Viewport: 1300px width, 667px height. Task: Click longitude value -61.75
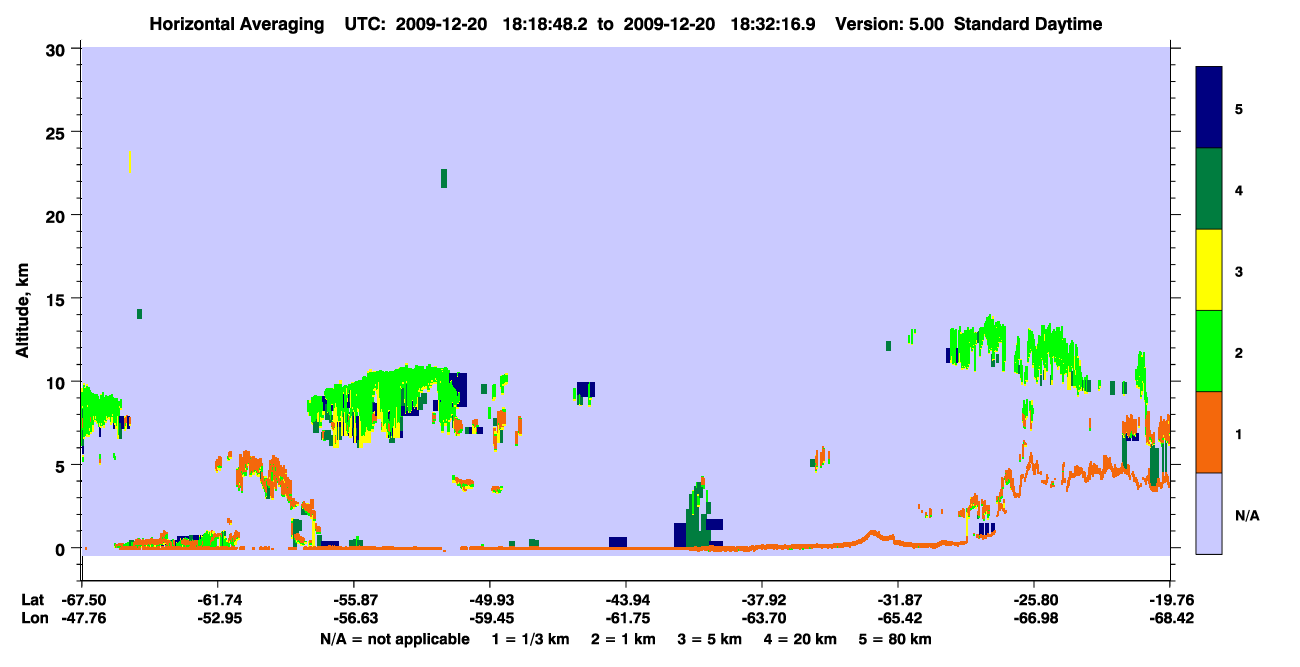(626, 618)
